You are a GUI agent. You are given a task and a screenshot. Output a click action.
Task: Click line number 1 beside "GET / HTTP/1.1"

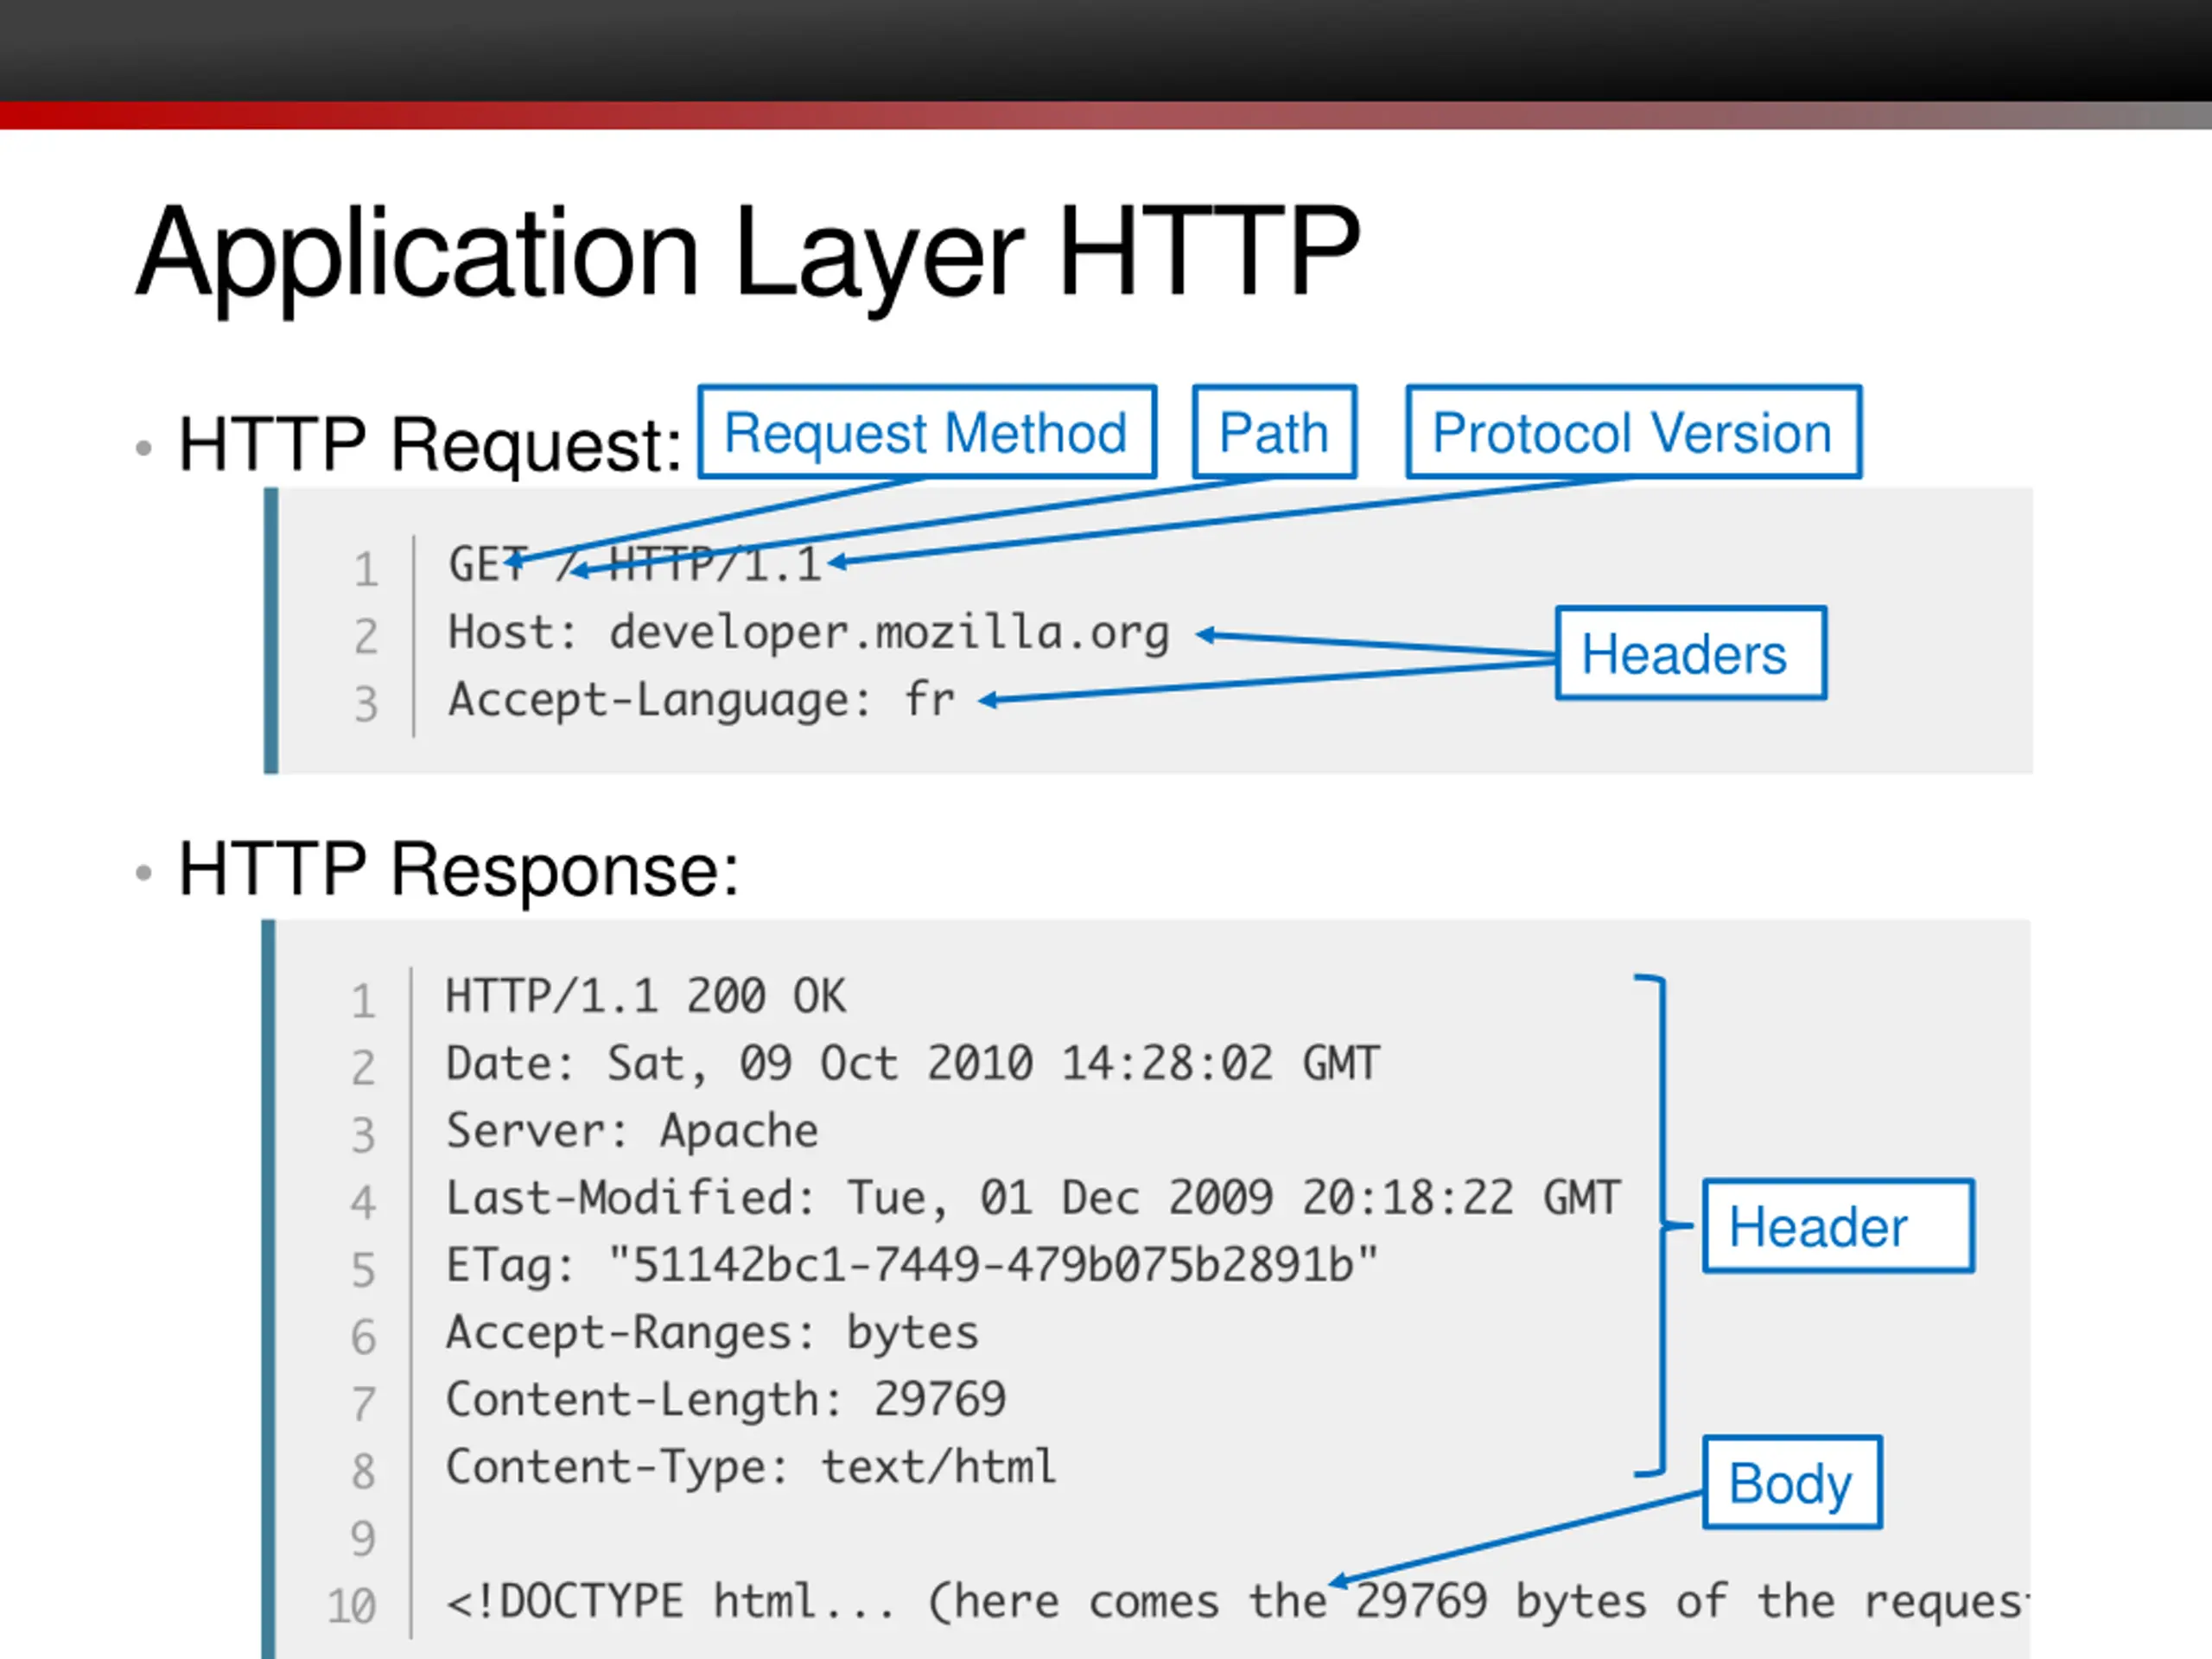click(366, 570)
